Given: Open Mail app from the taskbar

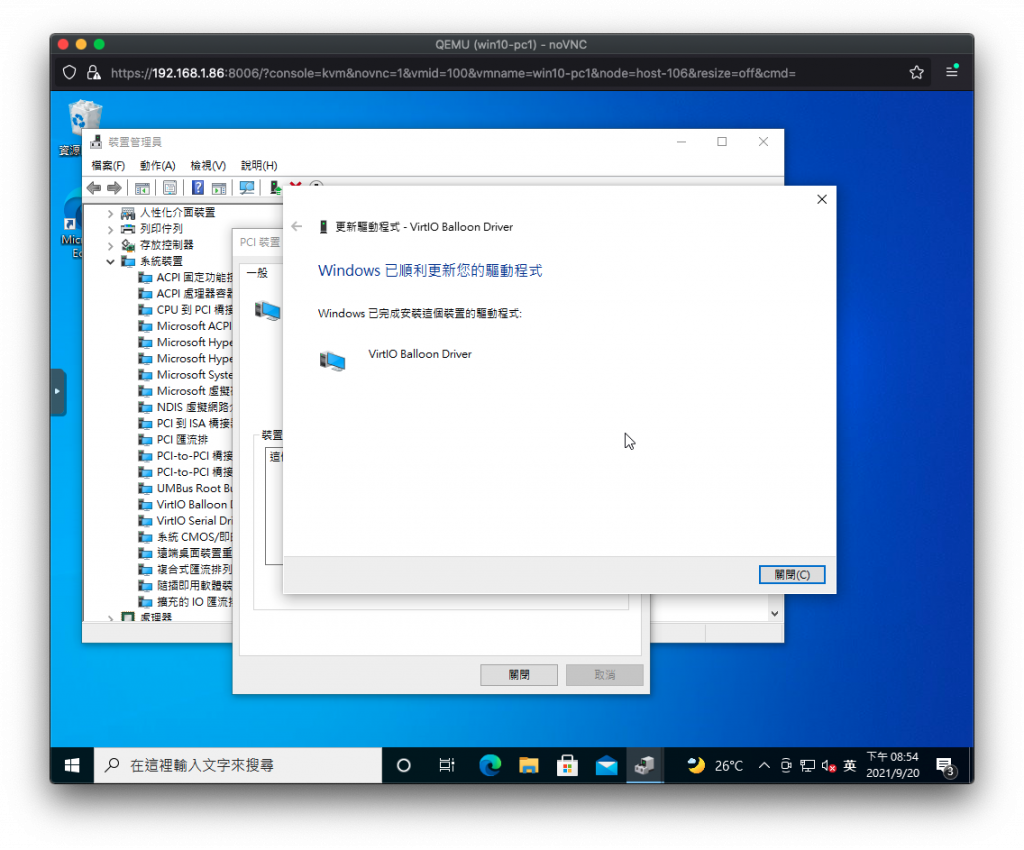Looking at the screenshot, I should click(606, 765).
